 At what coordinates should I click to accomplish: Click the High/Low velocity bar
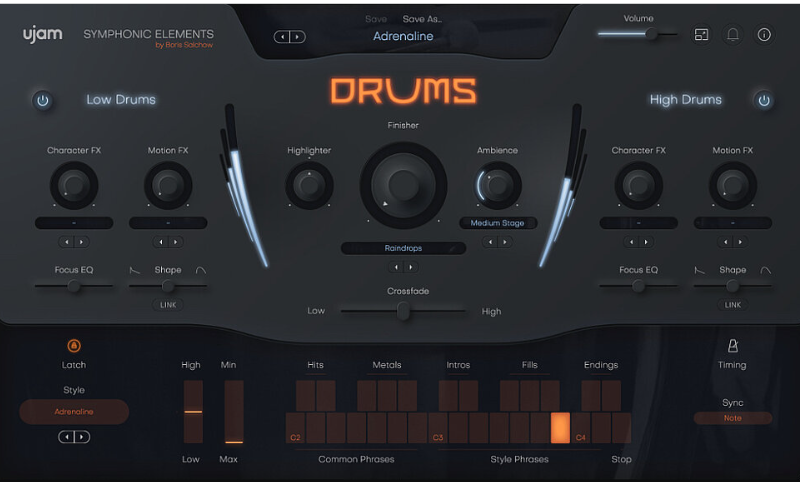tap(193, 412)
